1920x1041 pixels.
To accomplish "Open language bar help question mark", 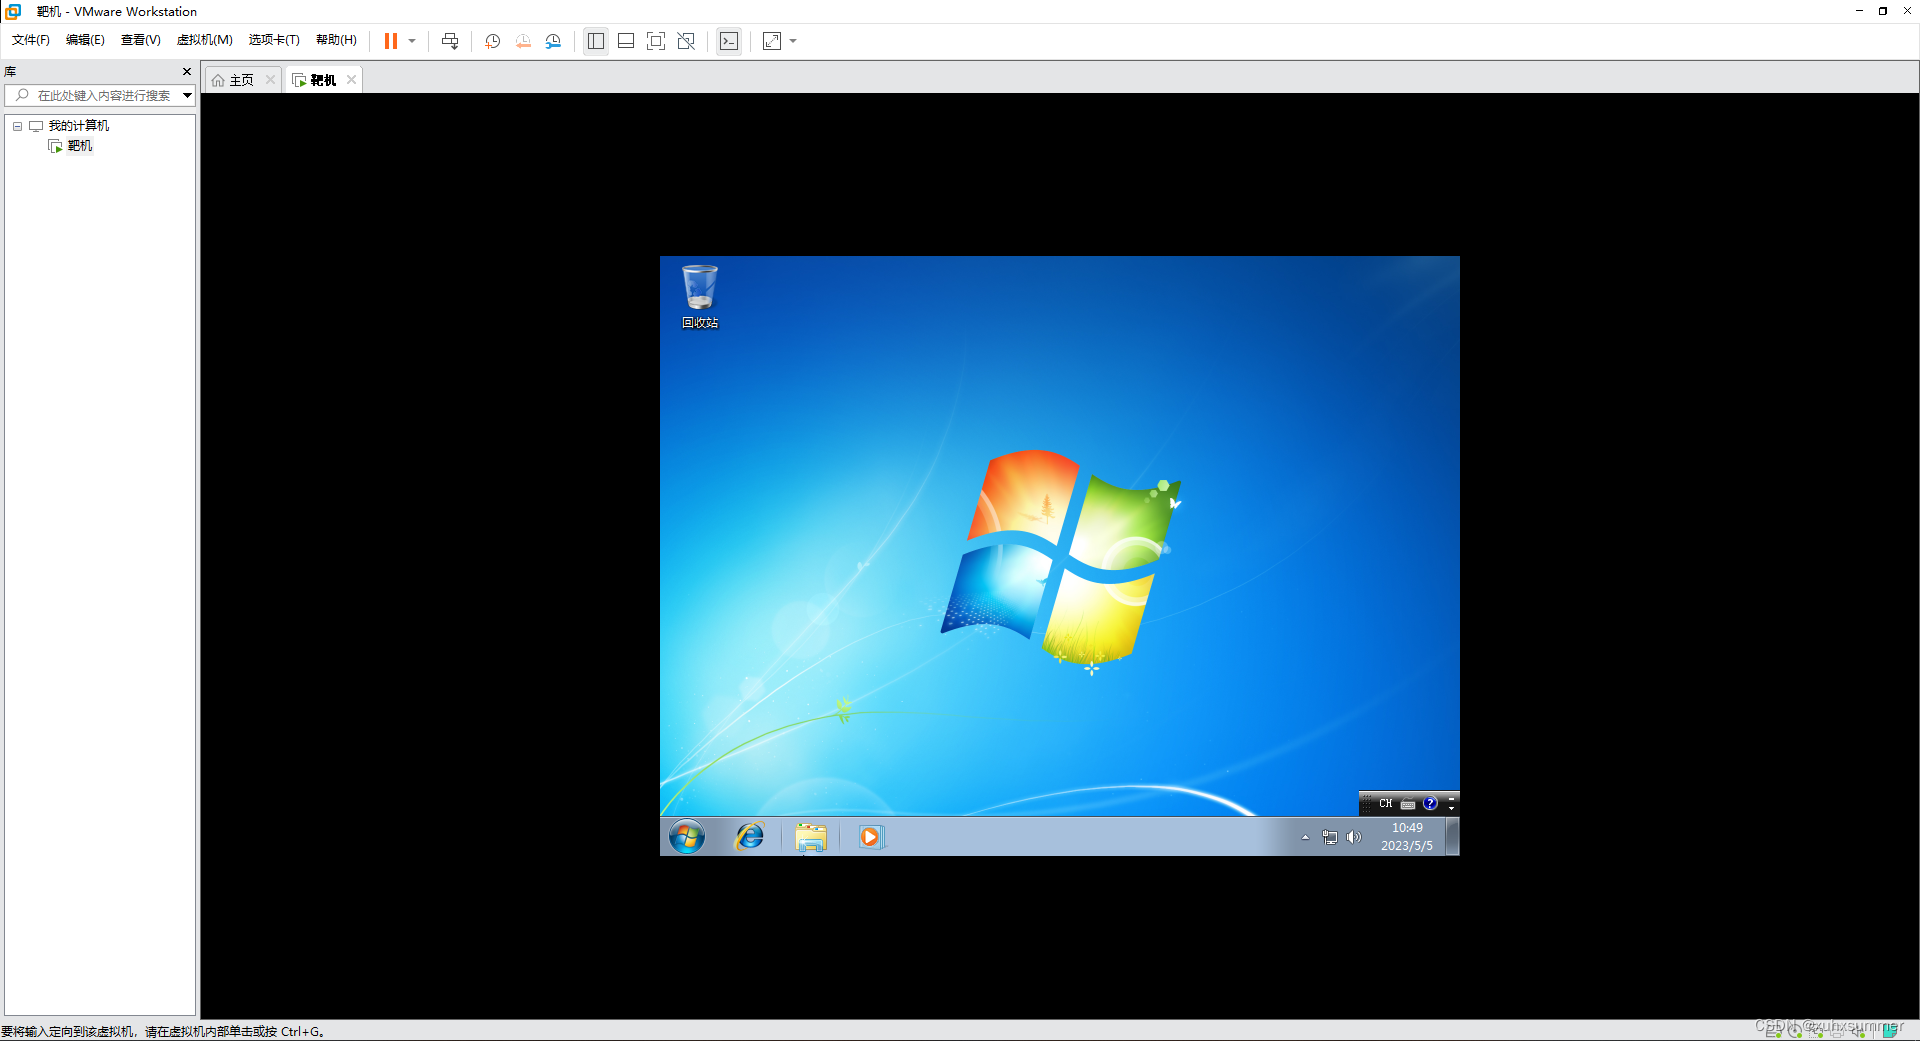I will pyautogui.click(x=1430, y=804).
